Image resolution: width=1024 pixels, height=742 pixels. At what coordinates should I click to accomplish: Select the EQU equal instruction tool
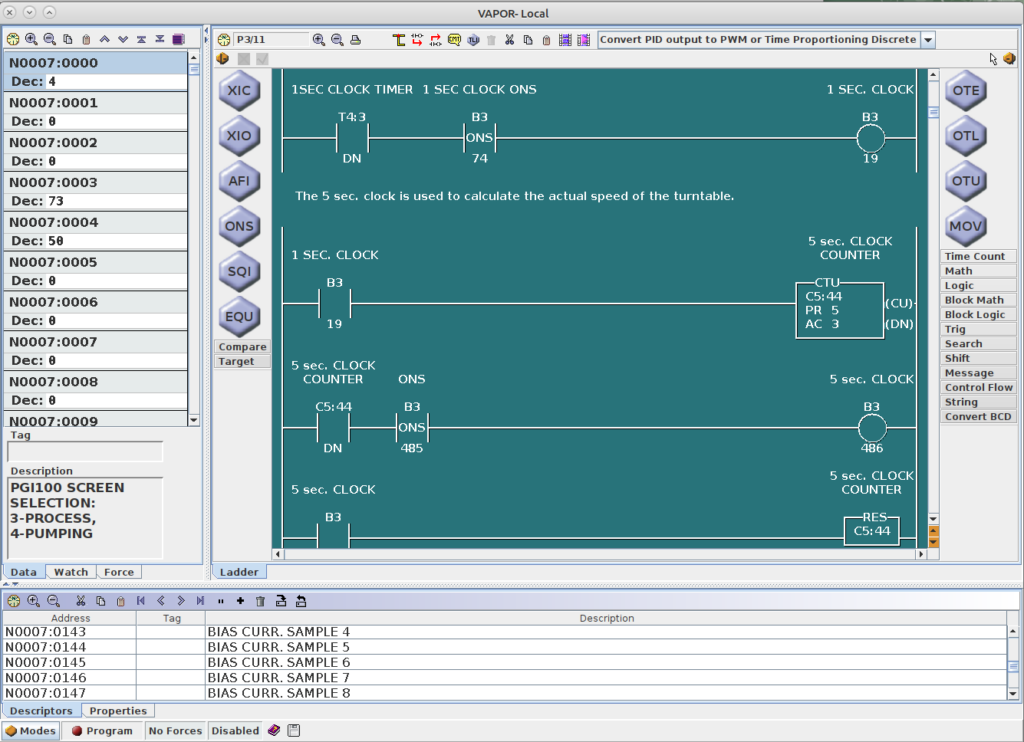point(238,317)
